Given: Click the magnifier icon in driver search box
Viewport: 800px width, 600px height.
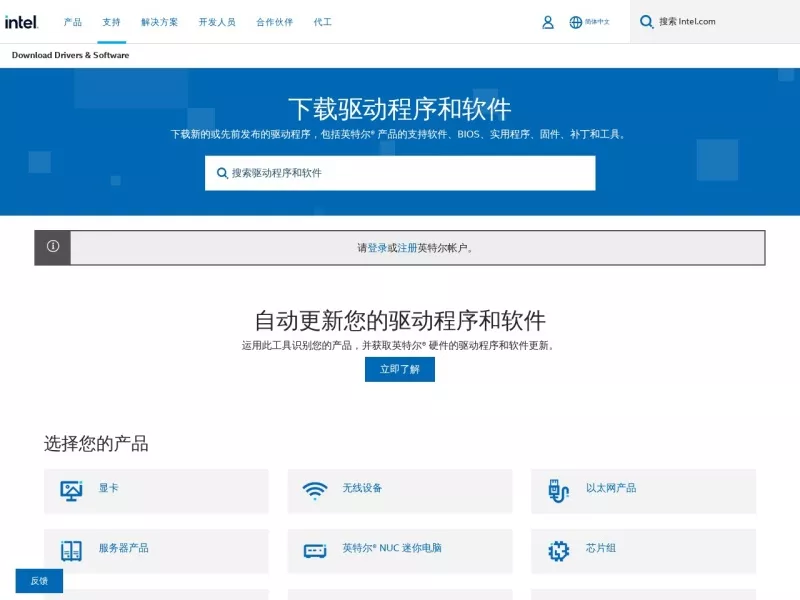Looking at the screenshot, I should (222, 173).
